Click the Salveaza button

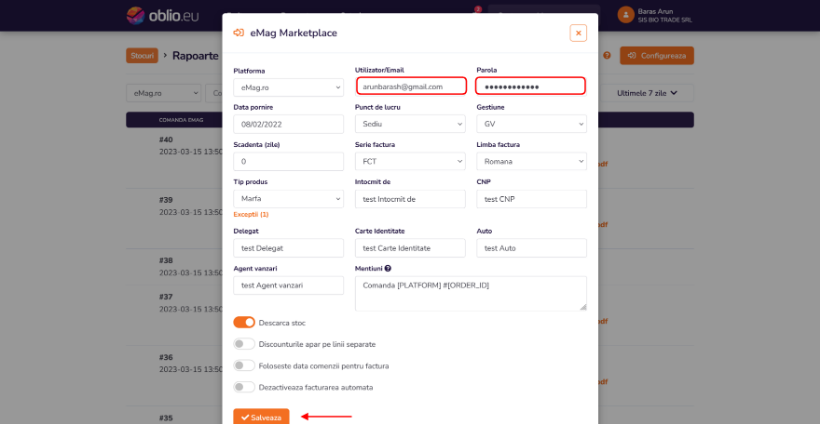point(261,417)
